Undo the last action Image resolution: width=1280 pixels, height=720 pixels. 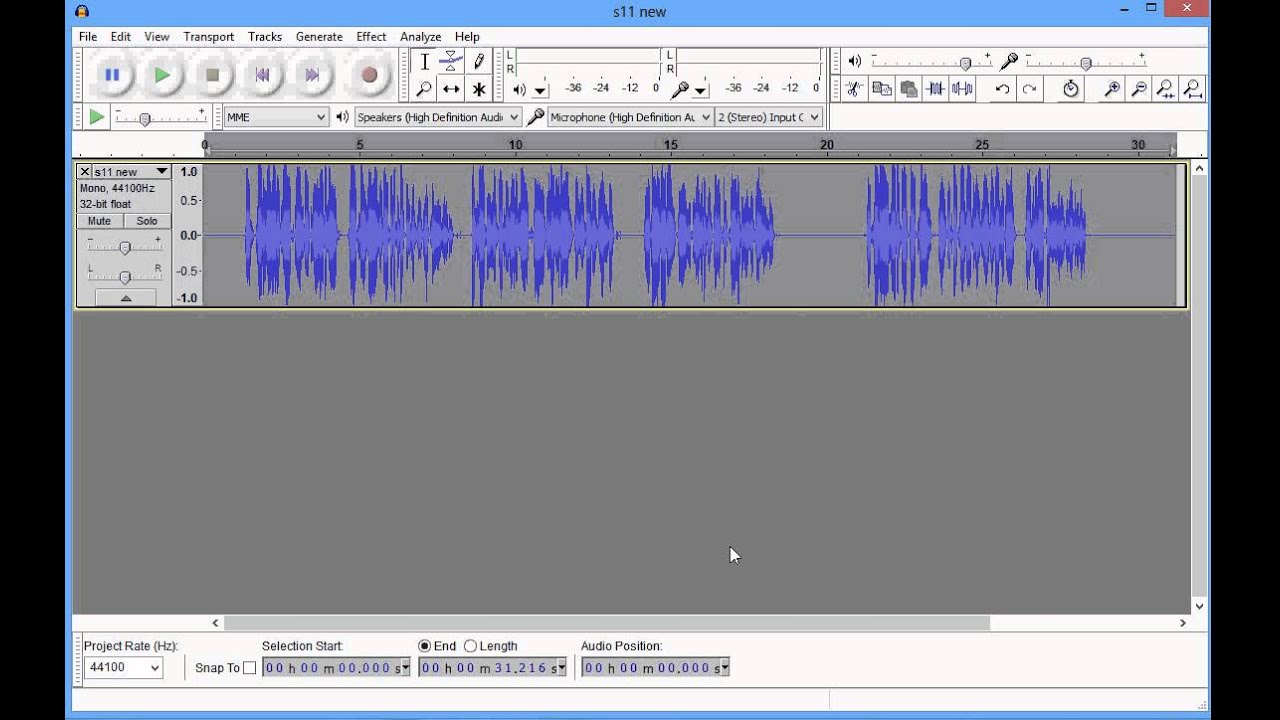point(1002,89)
